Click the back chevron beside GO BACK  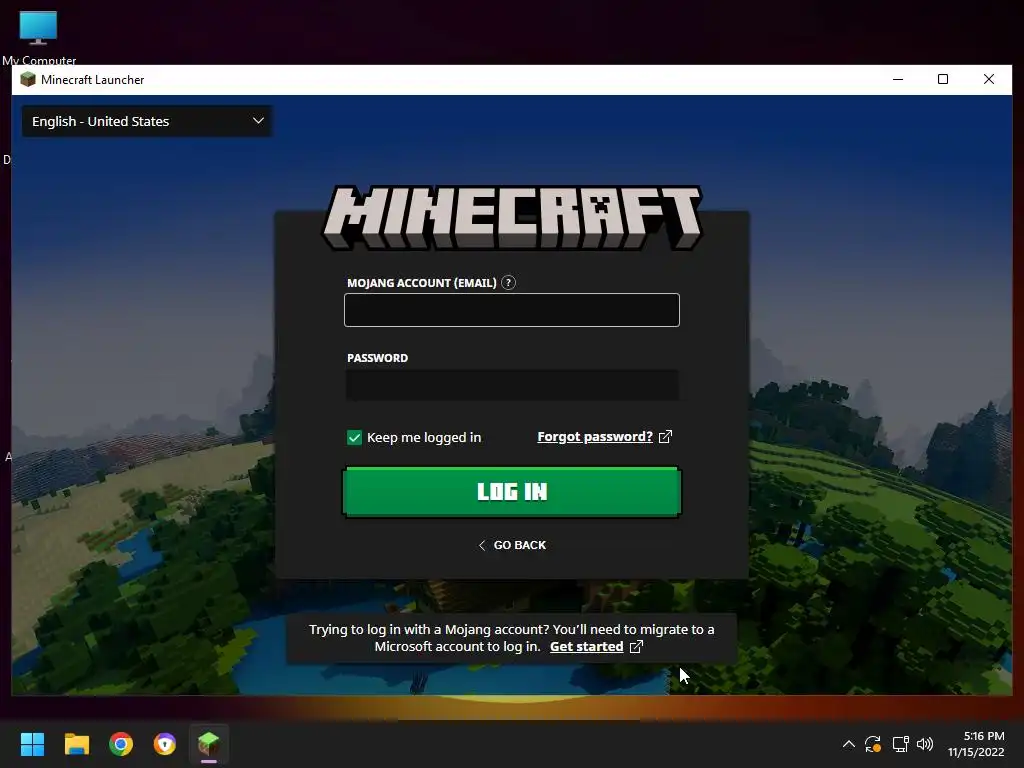coord(482,545)
